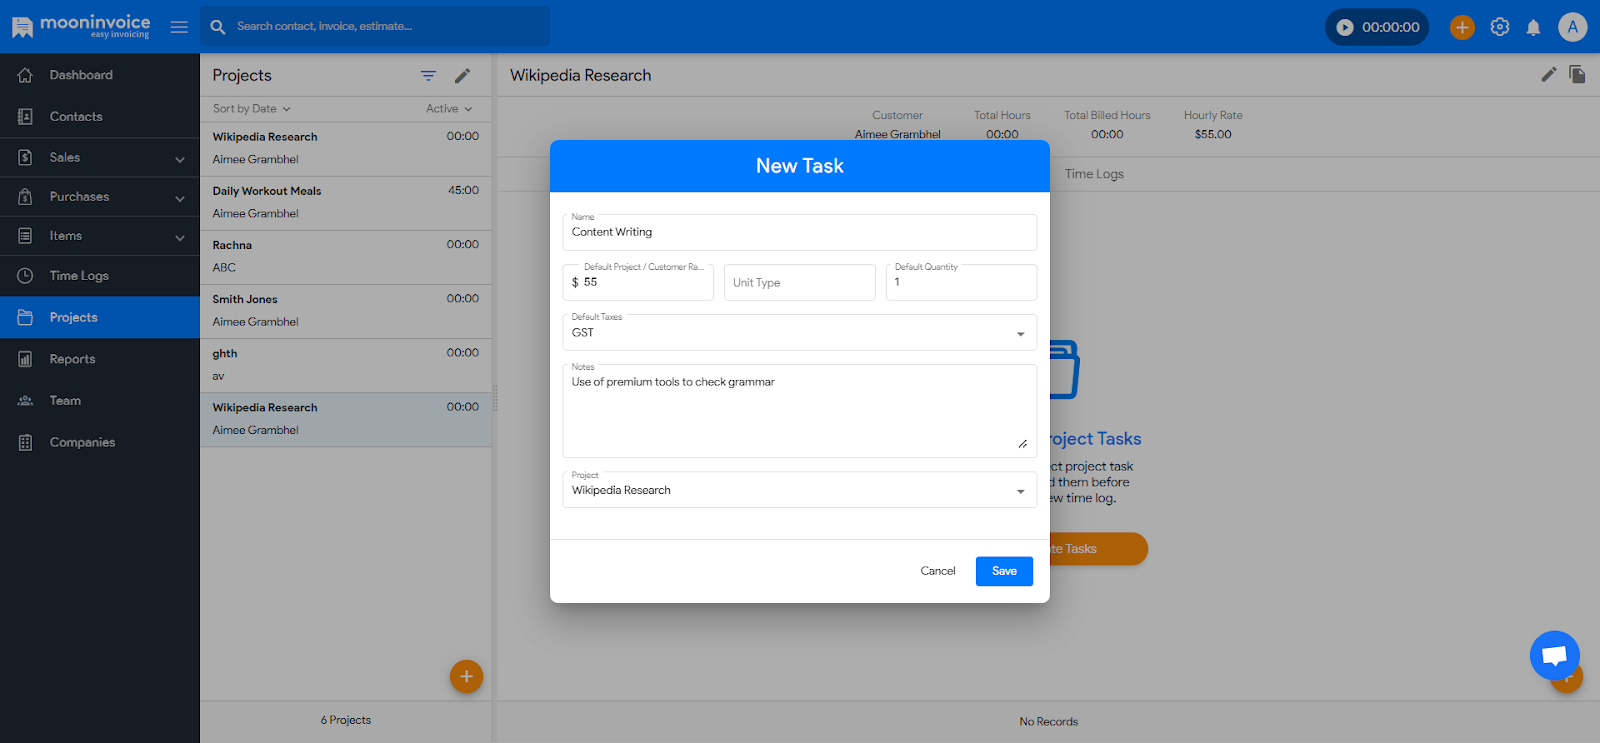The width and height of the screenshot is (1600, 743).
Task: Add new project with orange plus button
Action: pyautogui.click(x=466, y=677)
